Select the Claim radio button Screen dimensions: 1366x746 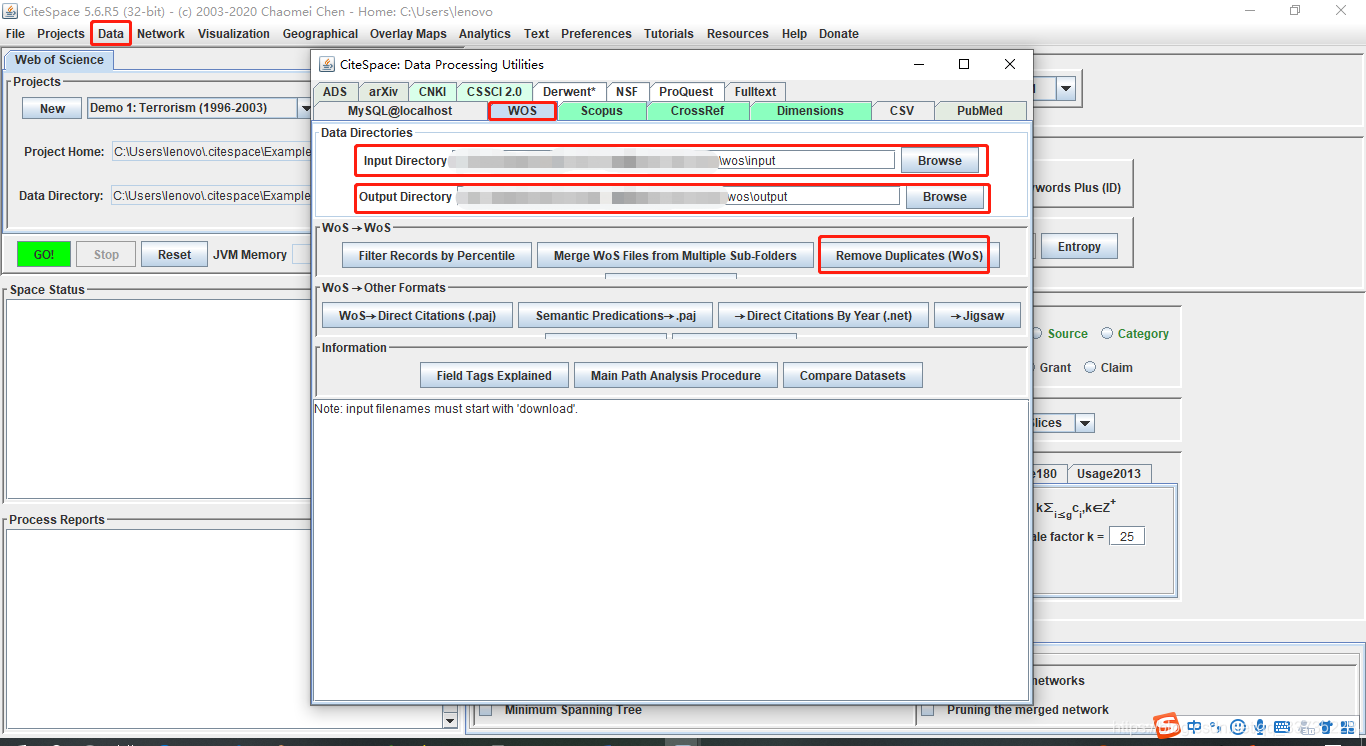(1090, 367)
